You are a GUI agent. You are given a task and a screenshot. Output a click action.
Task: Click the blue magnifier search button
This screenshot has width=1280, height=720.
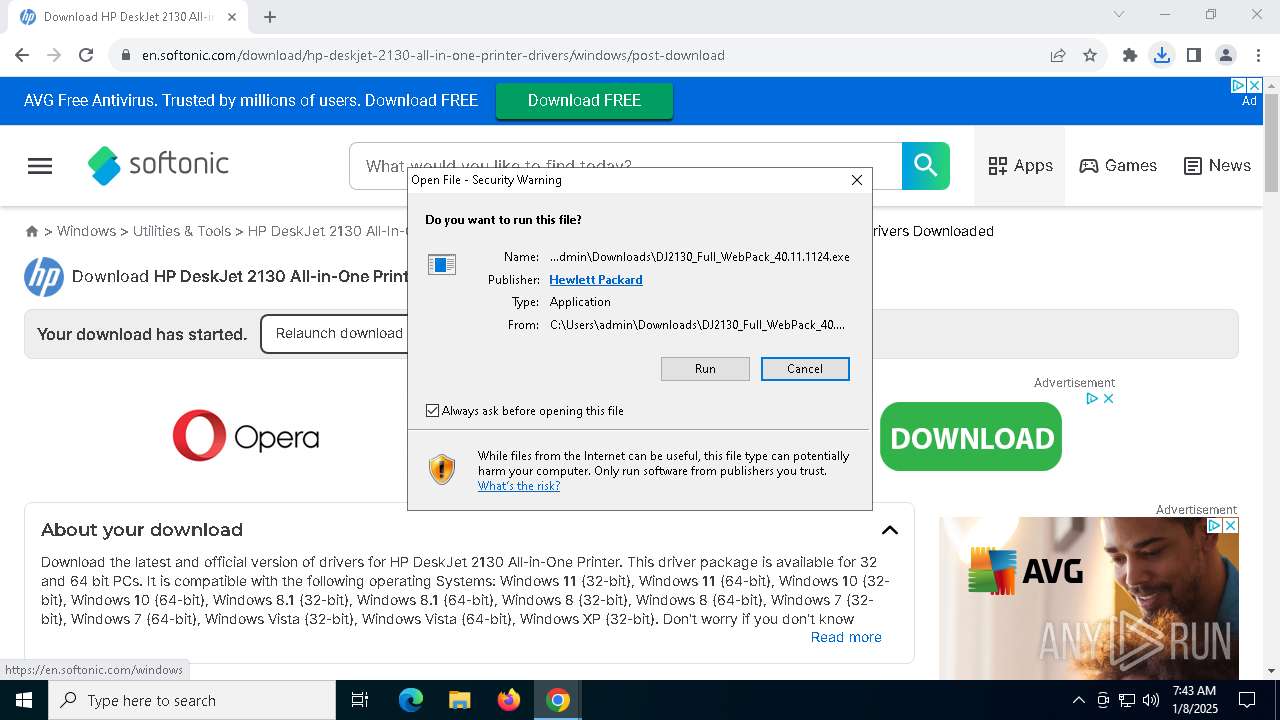[x=926, y=166]
